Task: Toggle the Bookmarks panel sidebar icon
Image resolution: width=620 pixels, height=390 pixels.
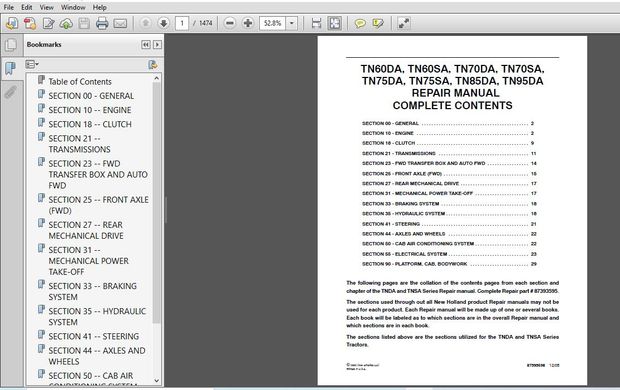Action: tap(11, 68)
